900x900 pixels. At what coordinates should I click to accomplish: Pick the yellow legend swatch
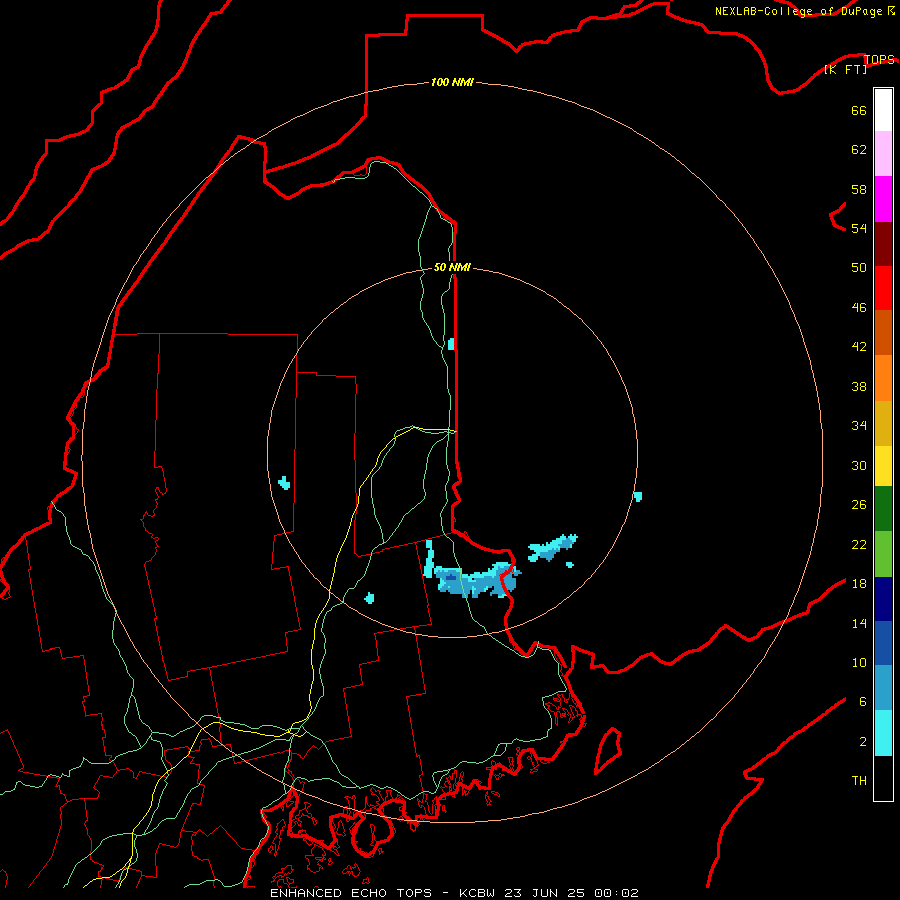883,466
